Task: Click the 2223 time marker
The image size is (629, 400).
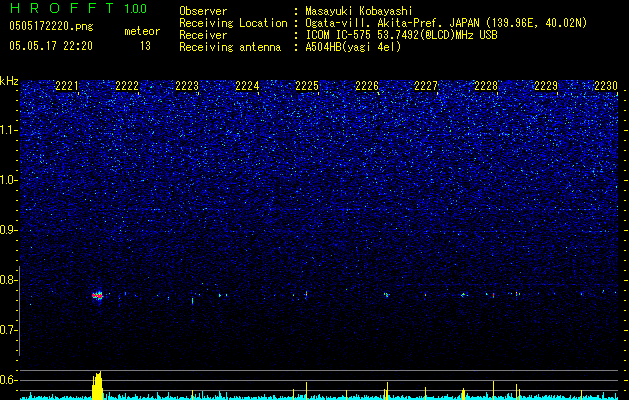Action: click(187, 85)
